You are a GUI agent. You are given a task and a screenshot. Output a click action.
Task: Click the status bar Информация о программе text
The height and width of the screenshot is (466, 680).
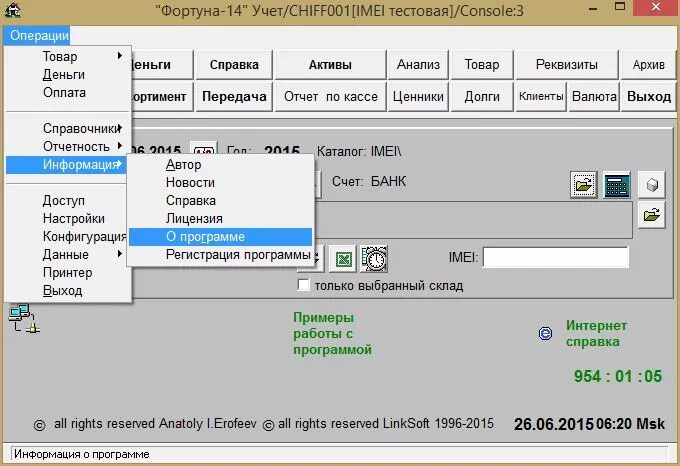tap(82, 454)
